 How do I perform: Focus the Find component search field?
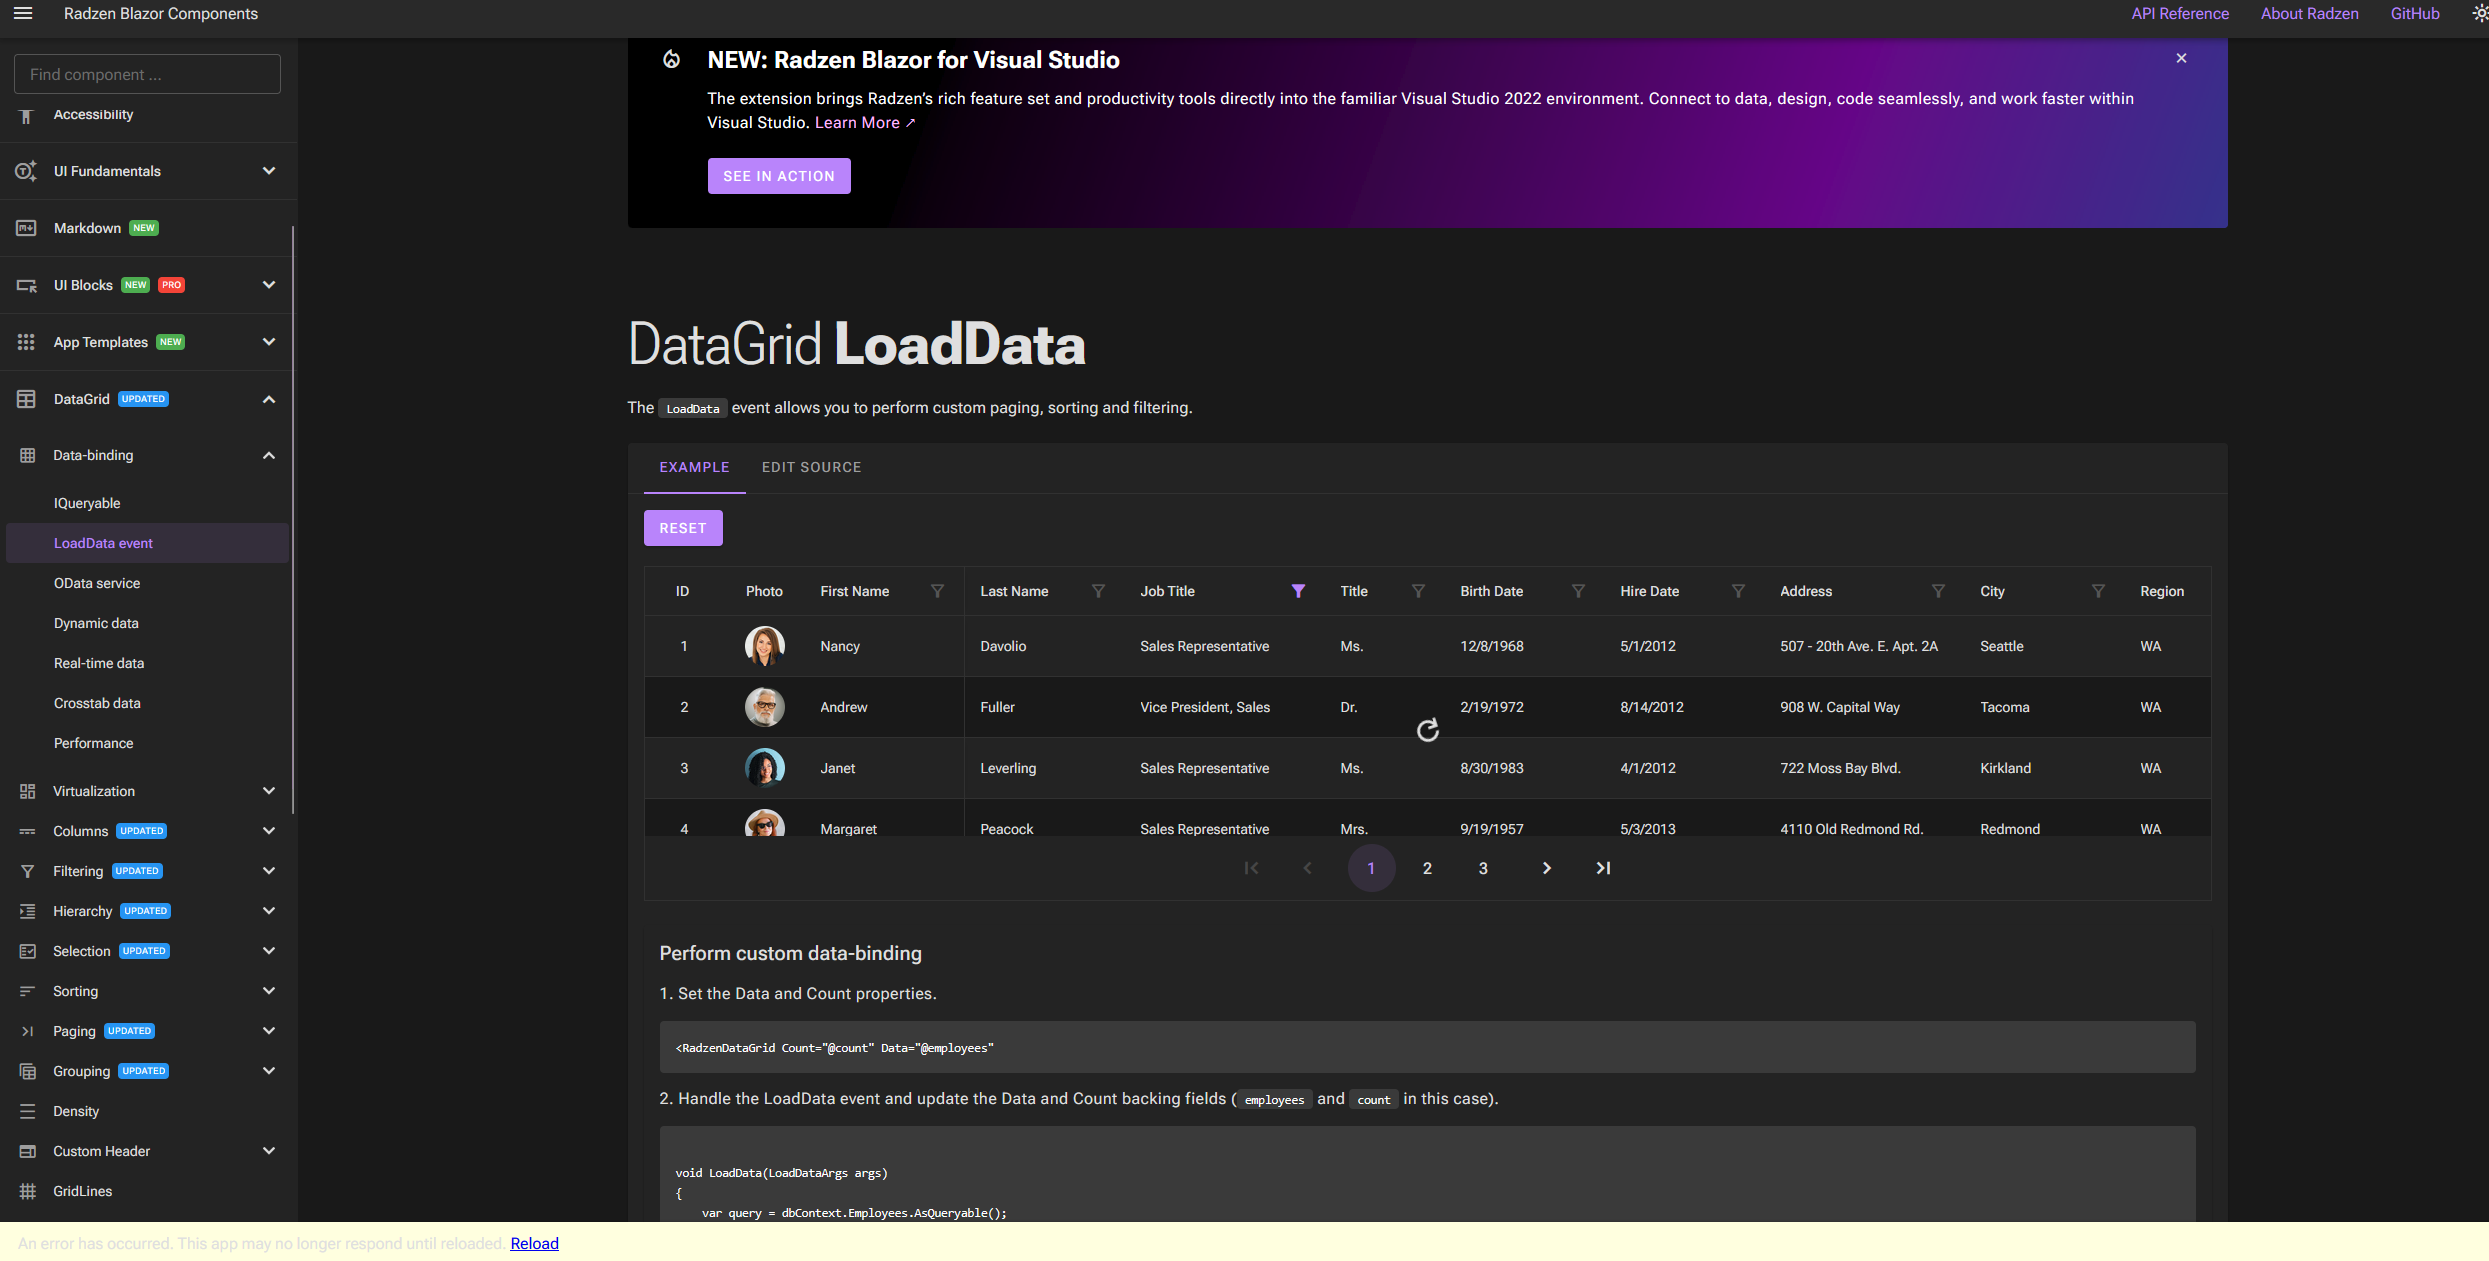tap(147, 74)
